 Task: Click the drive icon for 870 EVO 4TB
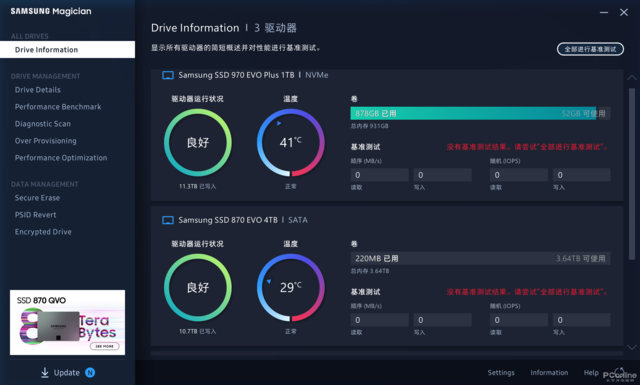tap(168, 220)
